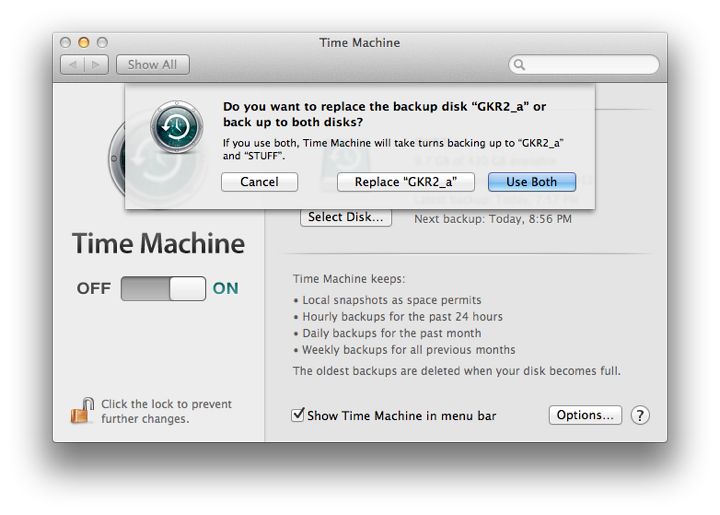
Task: Click the window title "Time Machine"
Action: click(360, 43)
